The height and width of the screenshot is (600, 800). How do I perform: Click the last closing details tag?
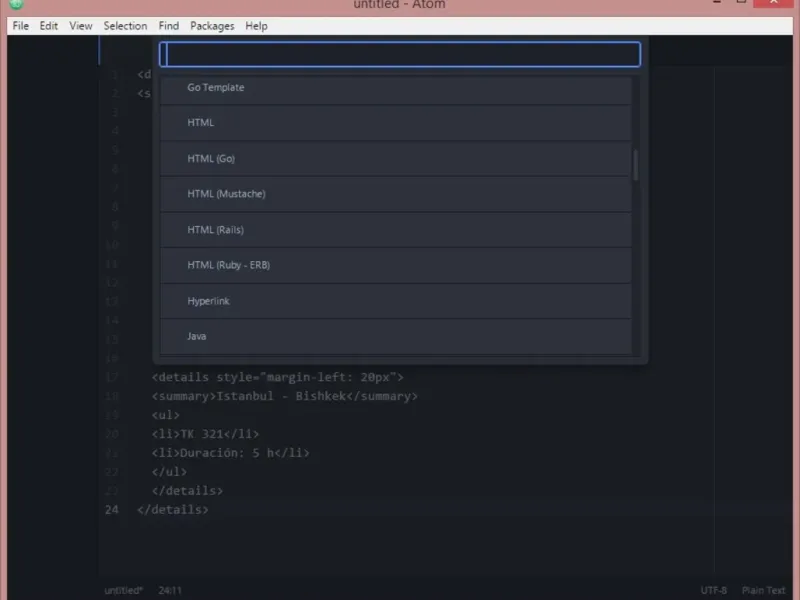coord(173,510)
